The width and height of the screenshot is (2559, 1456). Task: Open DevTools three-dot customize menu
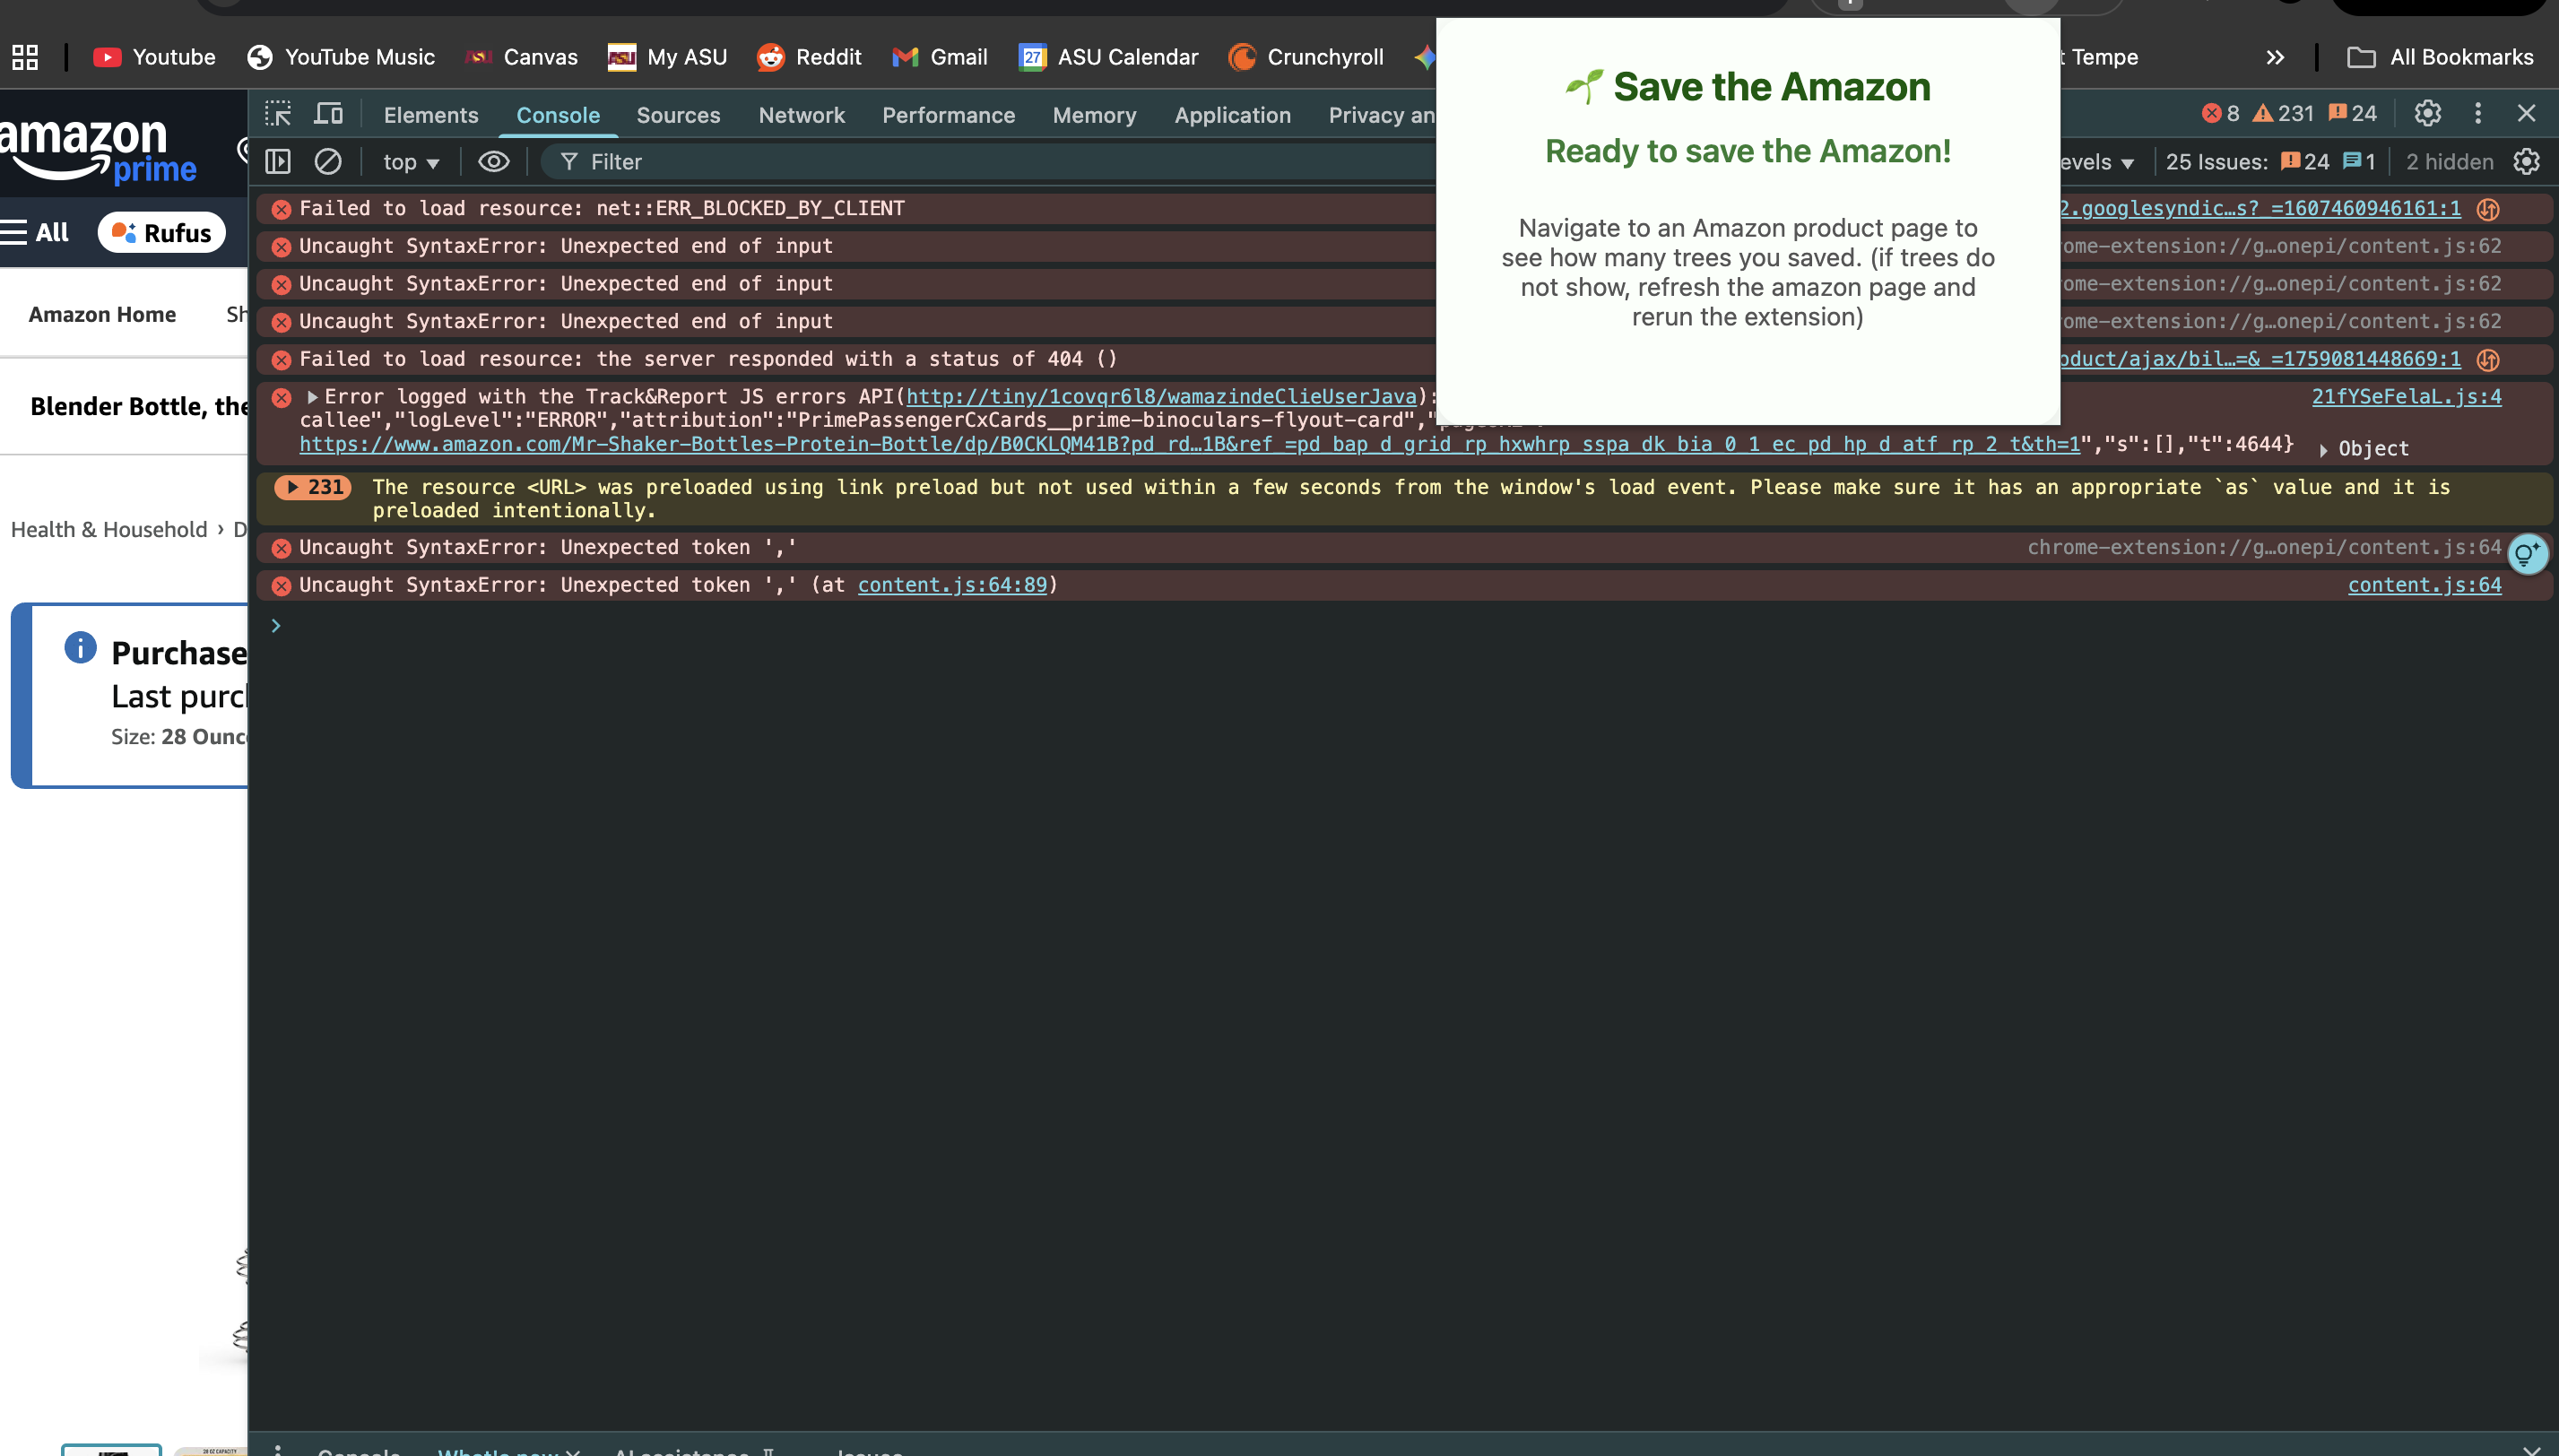point(2478,113)
